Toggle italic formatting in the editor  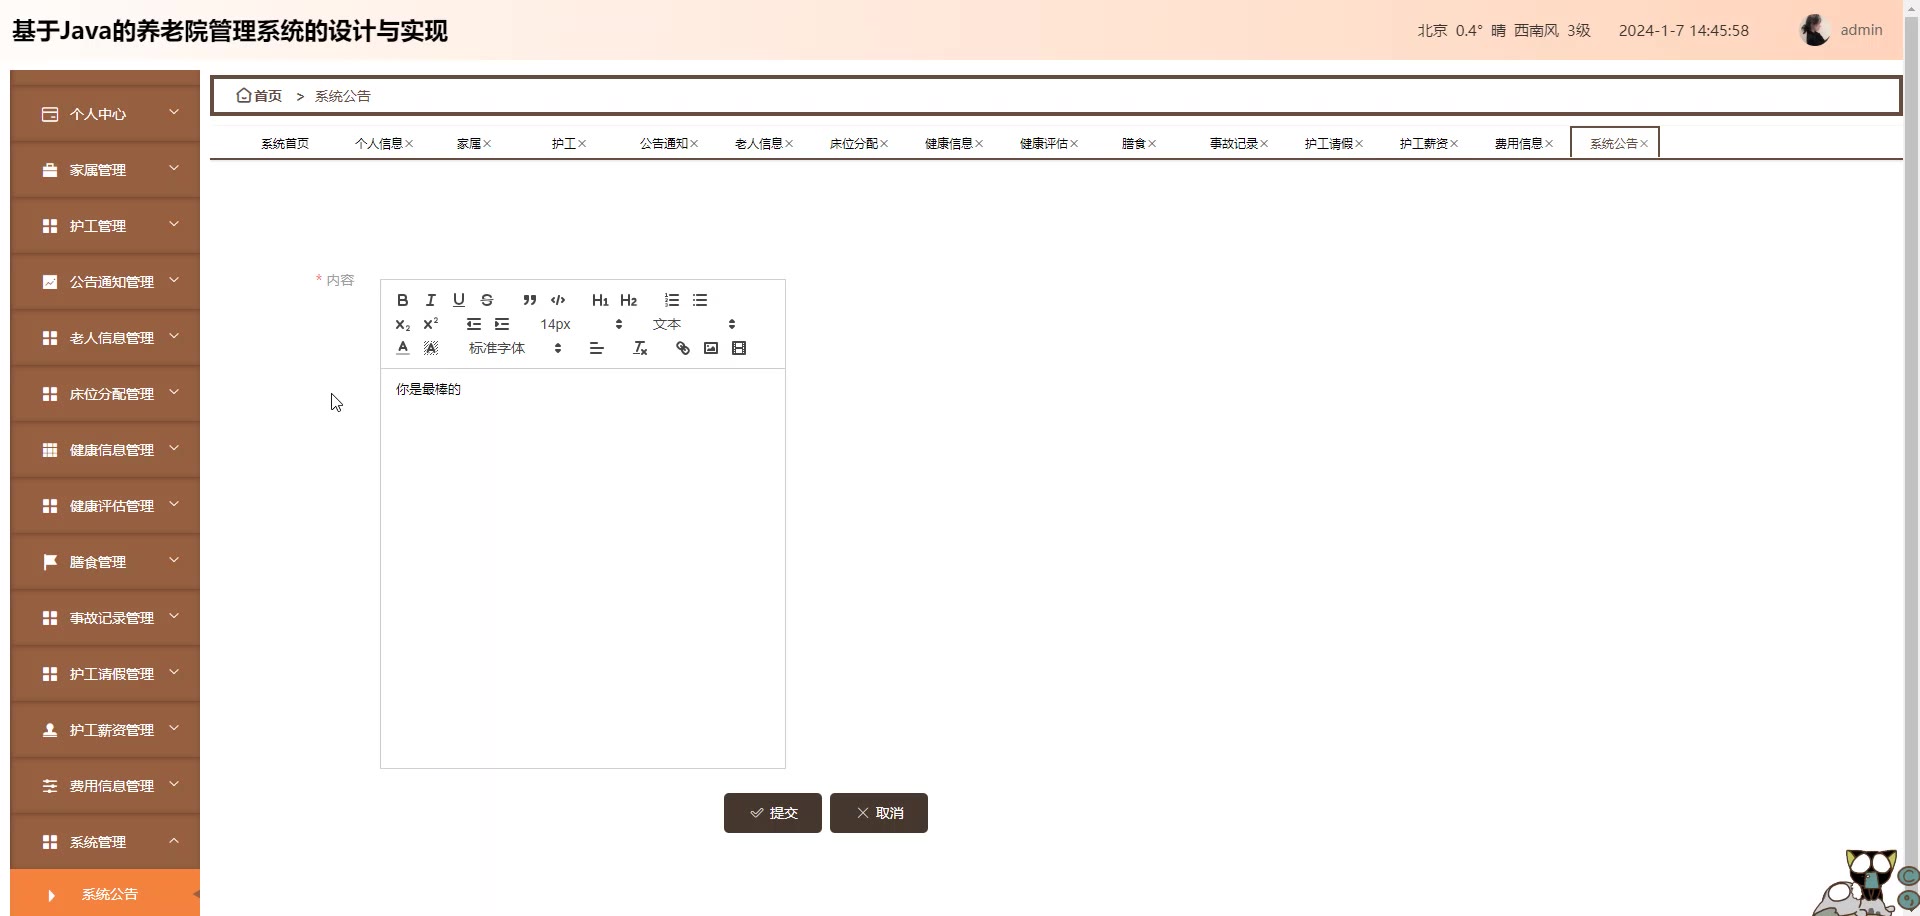[430, 300]
